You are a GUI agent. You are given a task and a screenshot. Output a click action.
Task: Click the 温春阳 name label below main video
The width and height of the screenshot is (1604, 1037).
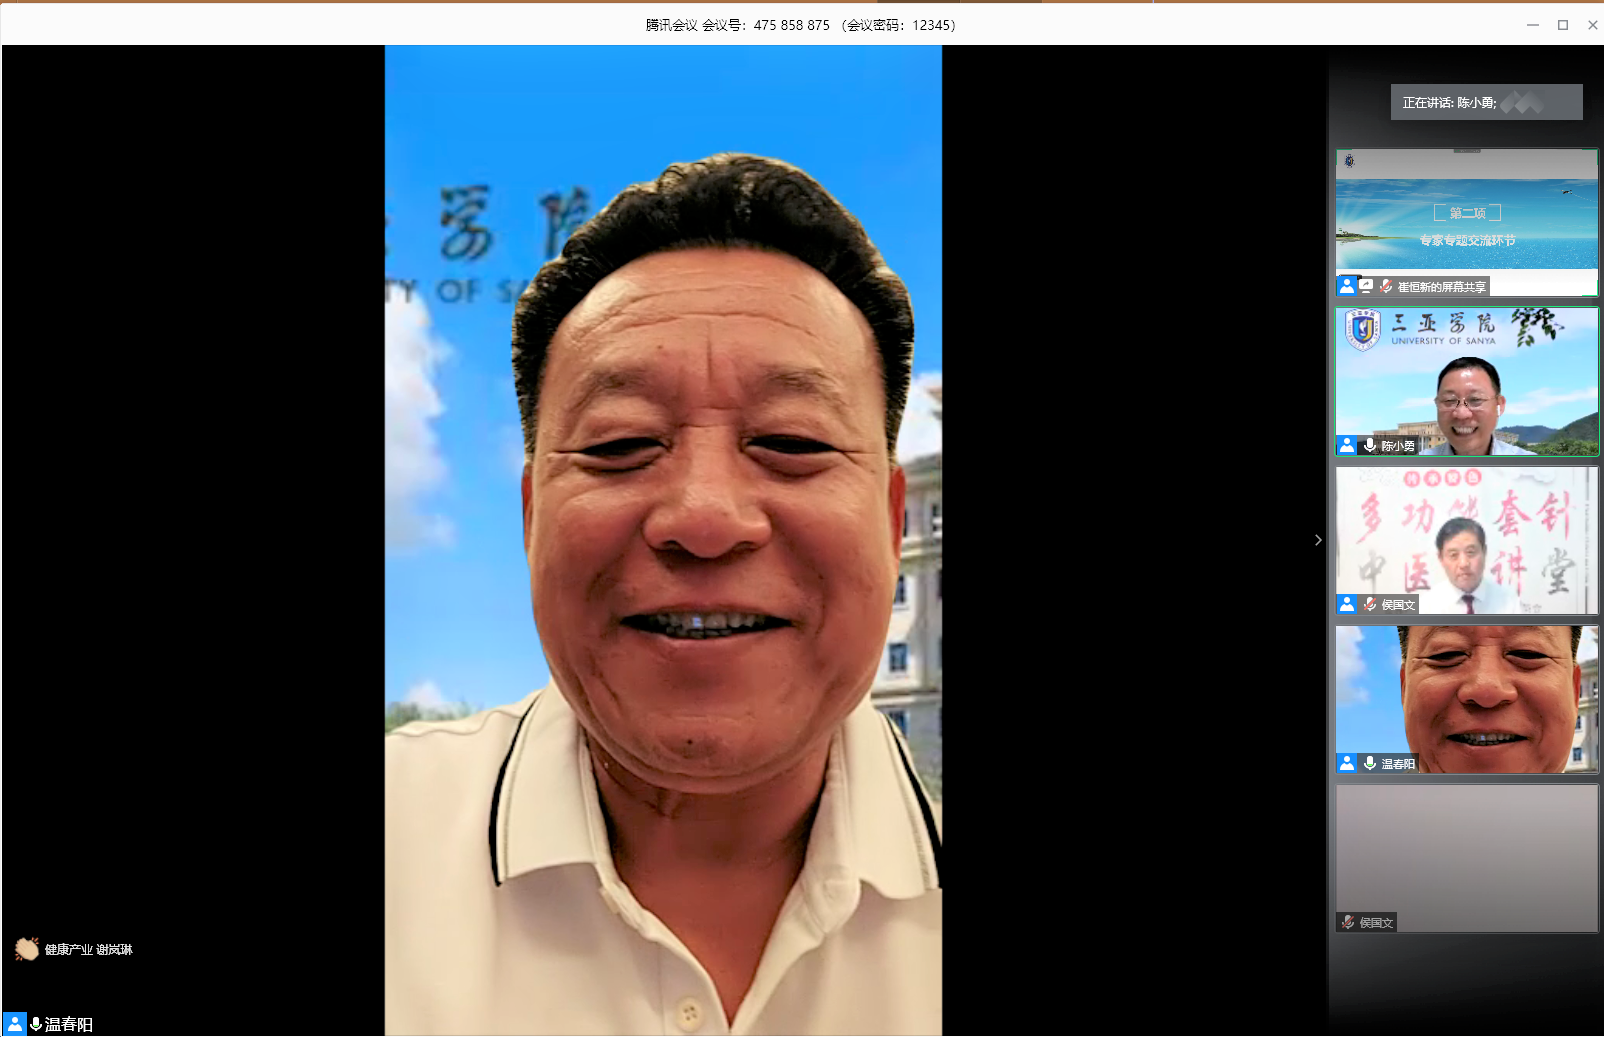click(69, 1024)
